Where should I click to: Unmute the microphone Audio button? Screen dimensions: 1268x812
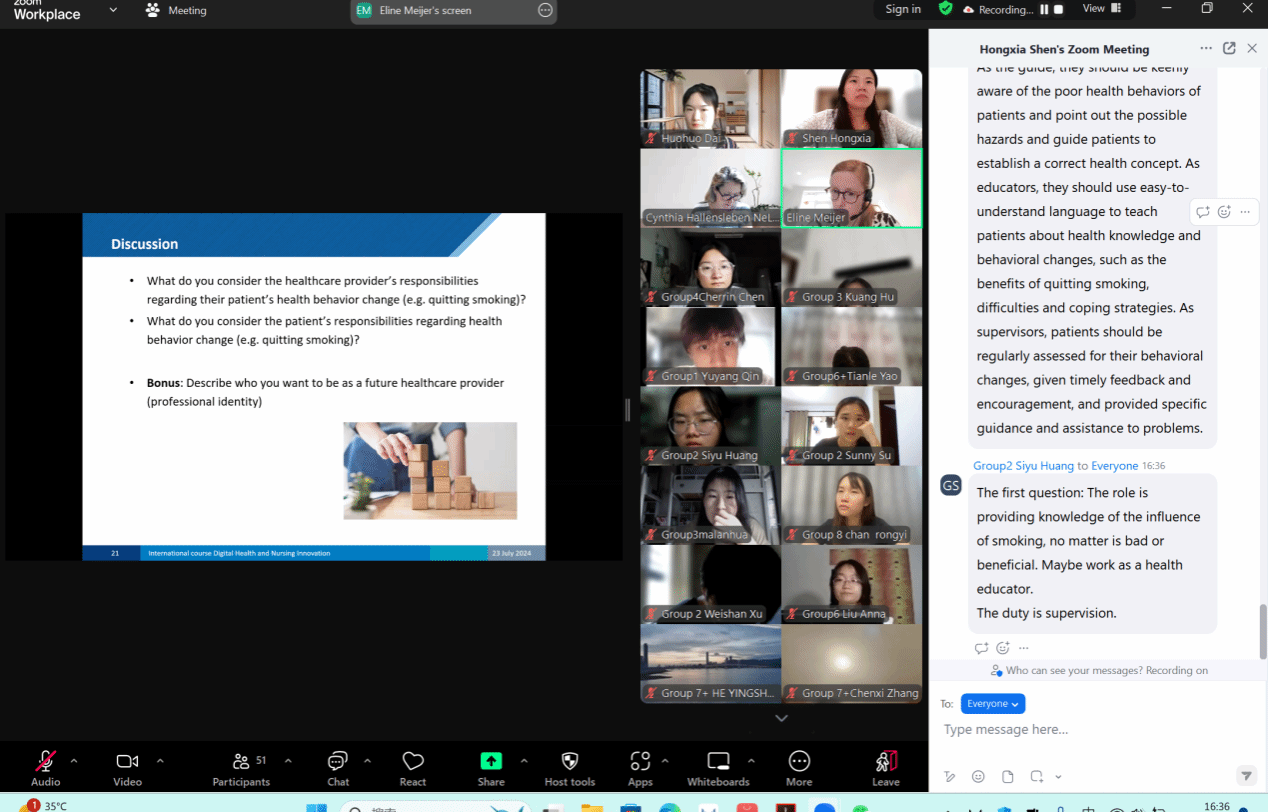click(45, 762)
